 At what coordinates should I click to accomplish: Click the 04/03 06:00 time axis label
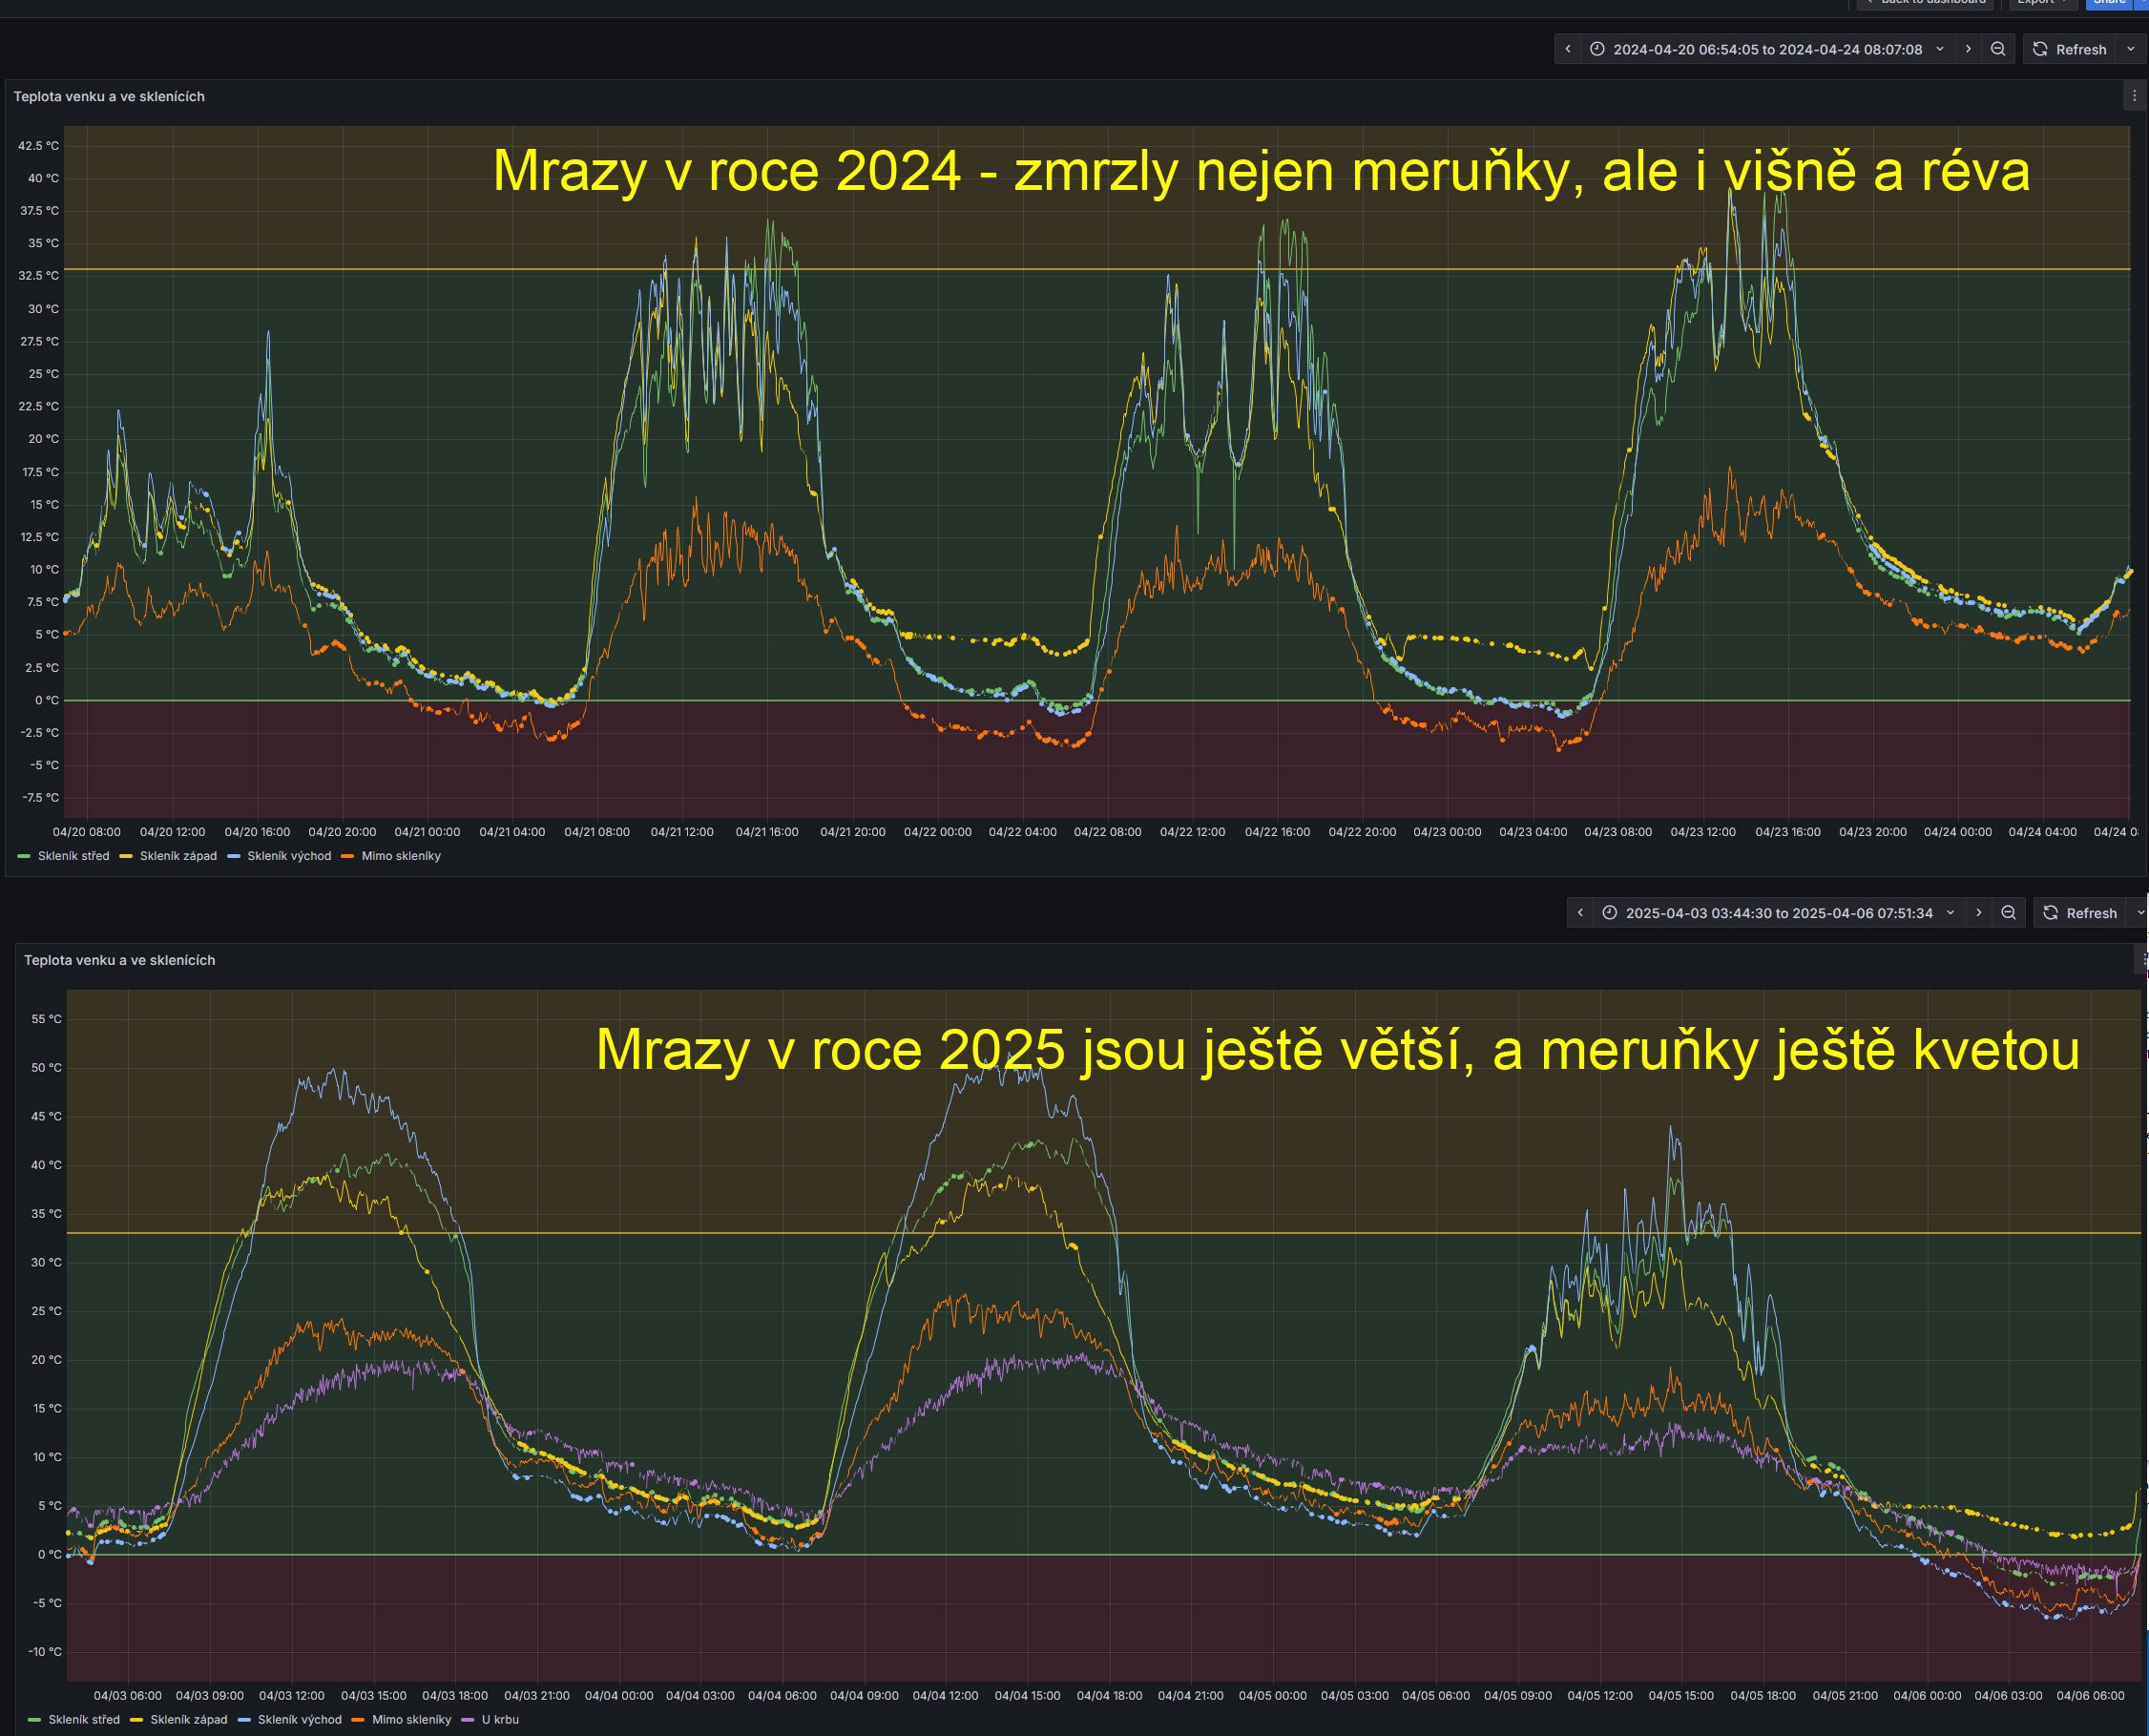[128, 1696]
